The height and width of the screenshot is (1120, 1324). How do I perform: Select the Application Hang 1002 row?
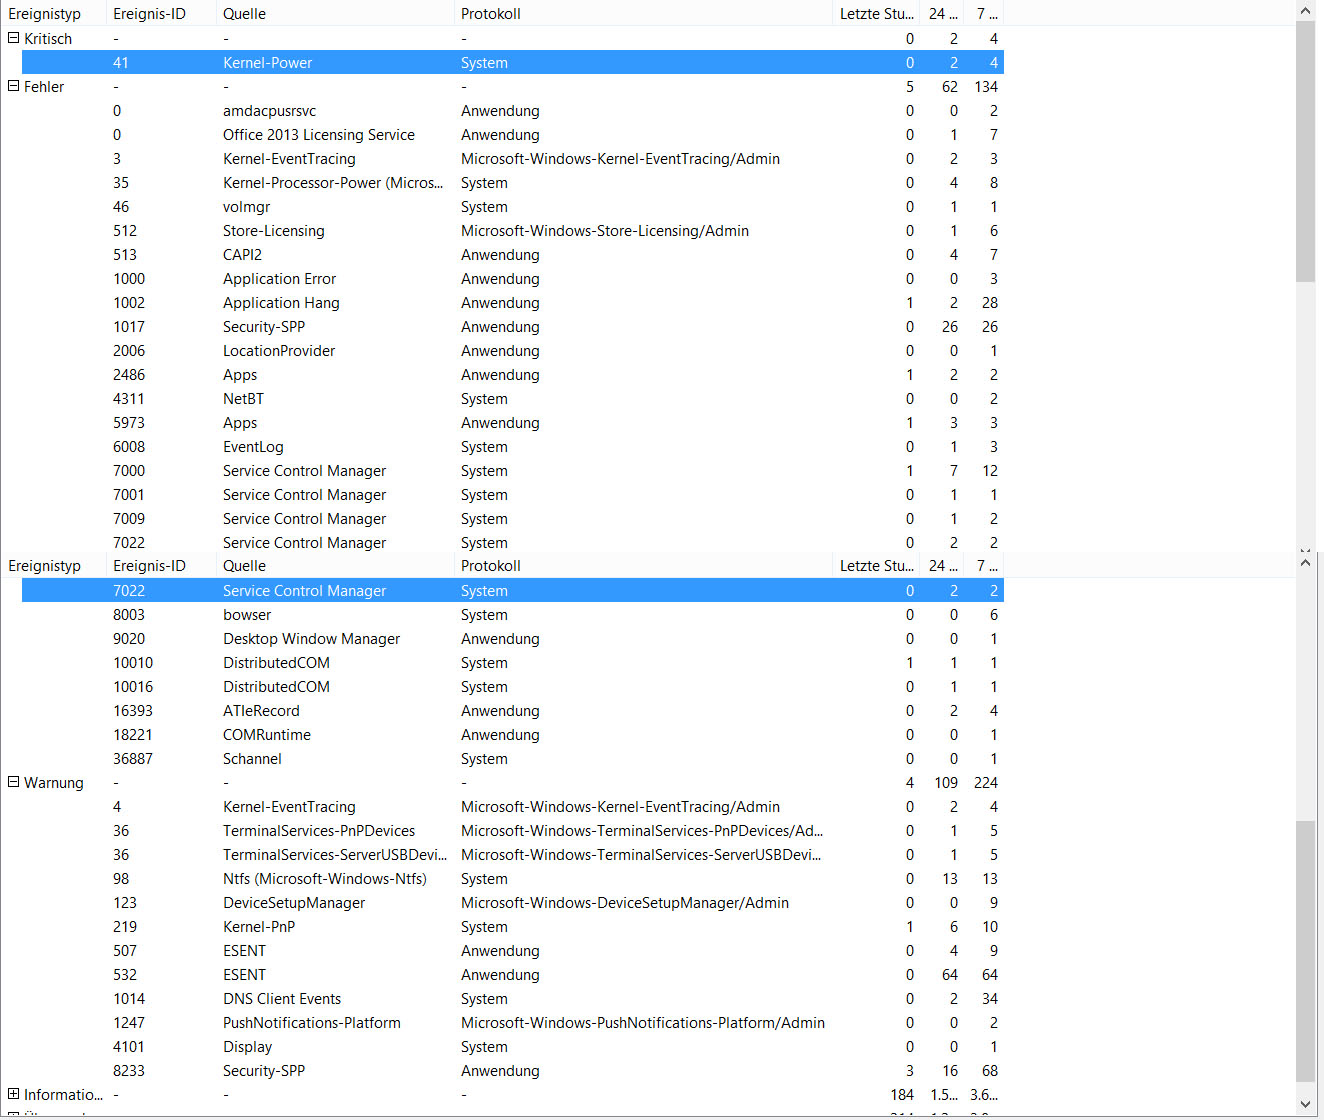512,302
